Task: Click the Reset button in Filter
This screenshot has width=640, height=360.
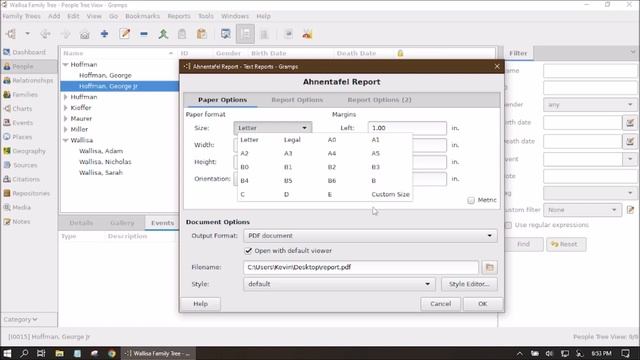Action: [x=566, y=244]
